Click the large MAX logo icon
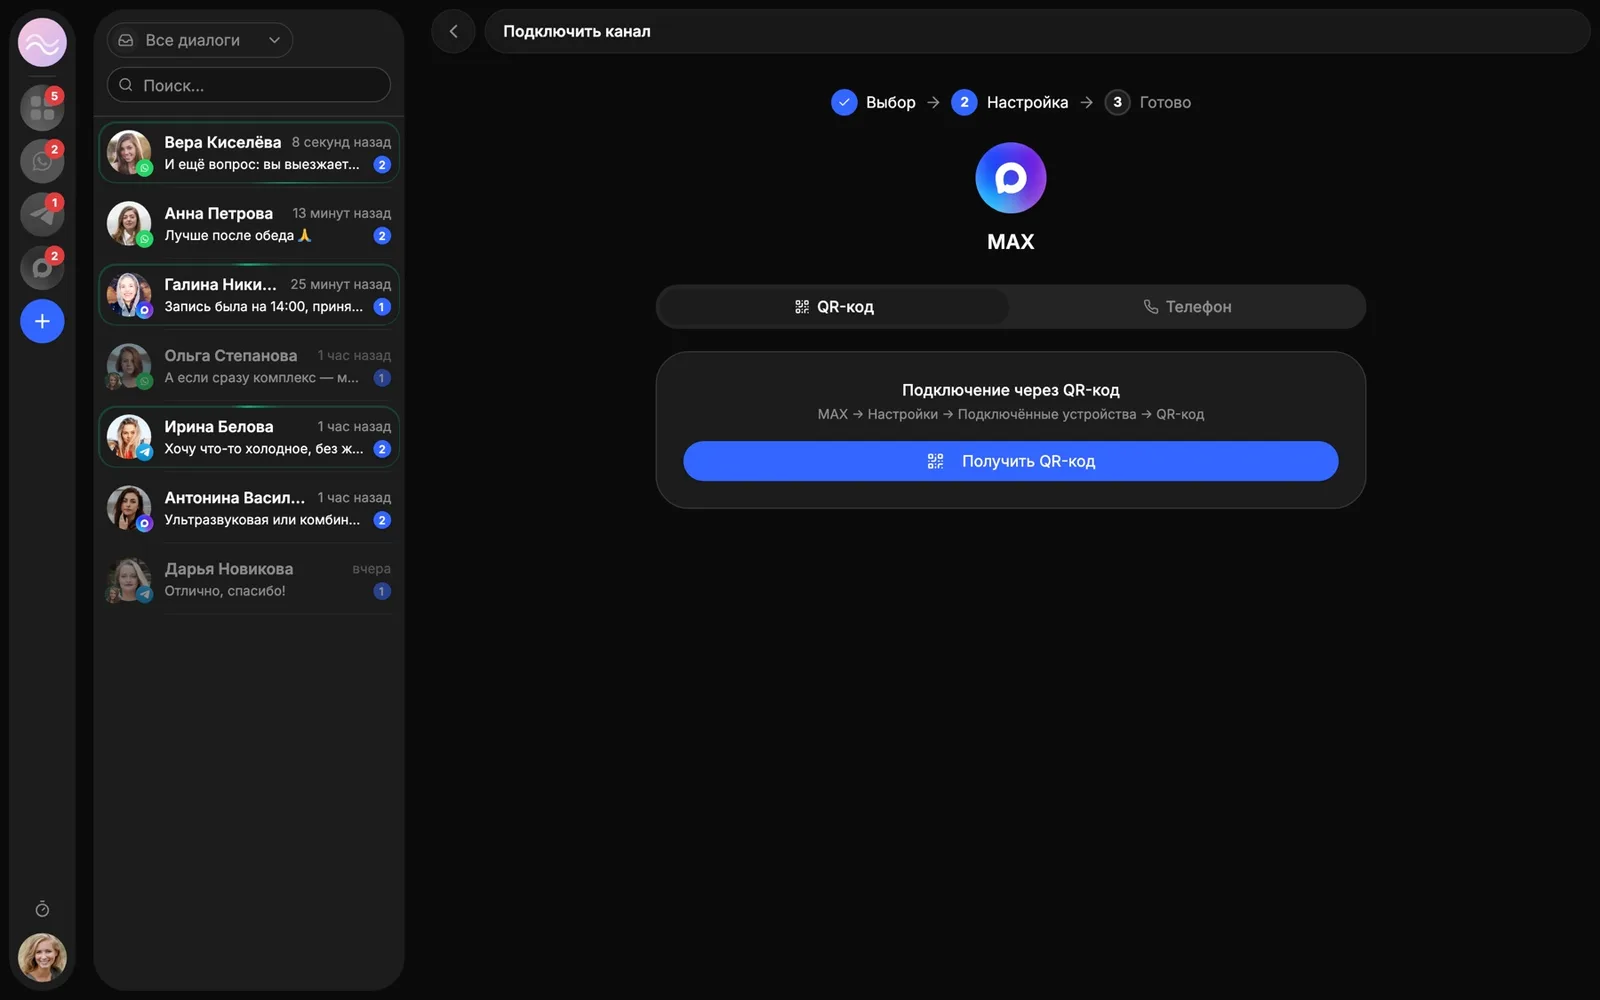 (1010, 178)
